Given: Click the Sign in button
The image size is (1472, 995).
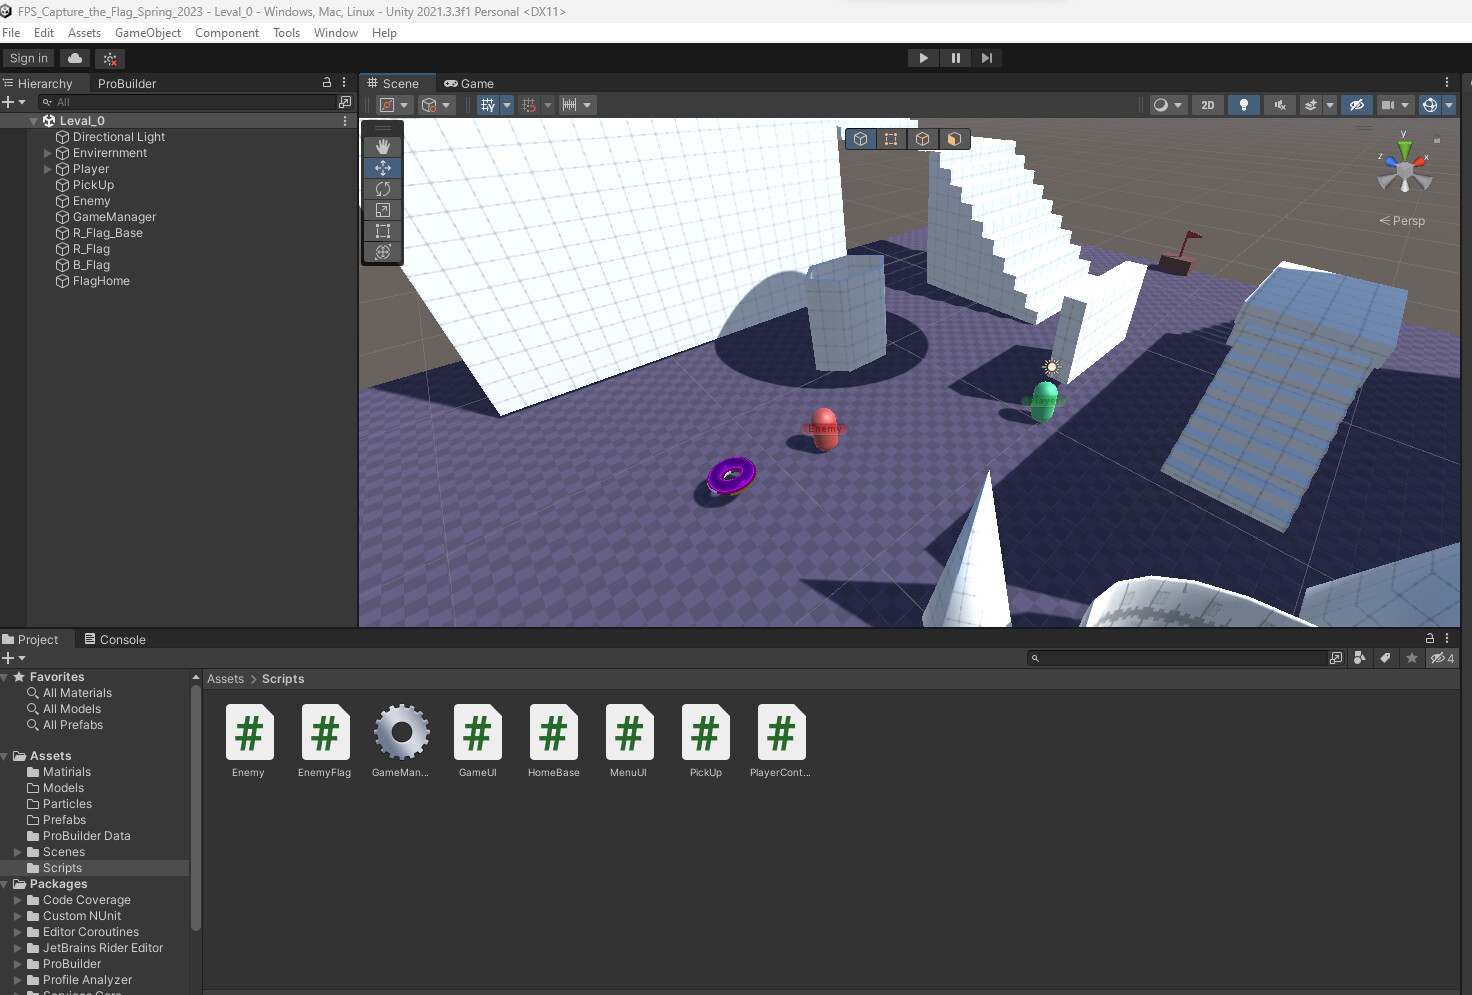Looking at the screenshot, I should pyautogui.click(x=29, y=58).
